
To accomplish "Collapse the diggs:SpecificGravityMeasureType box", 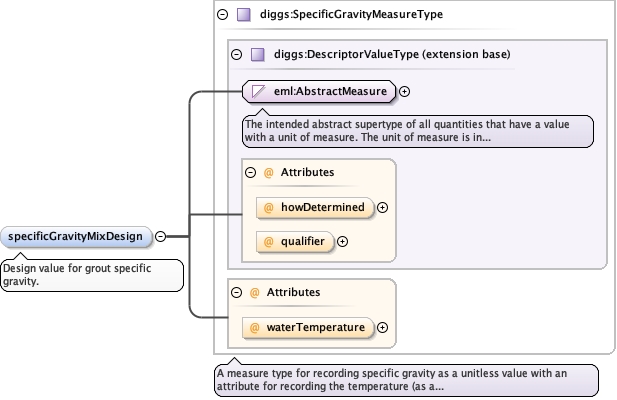I will (x=222, y=15).
